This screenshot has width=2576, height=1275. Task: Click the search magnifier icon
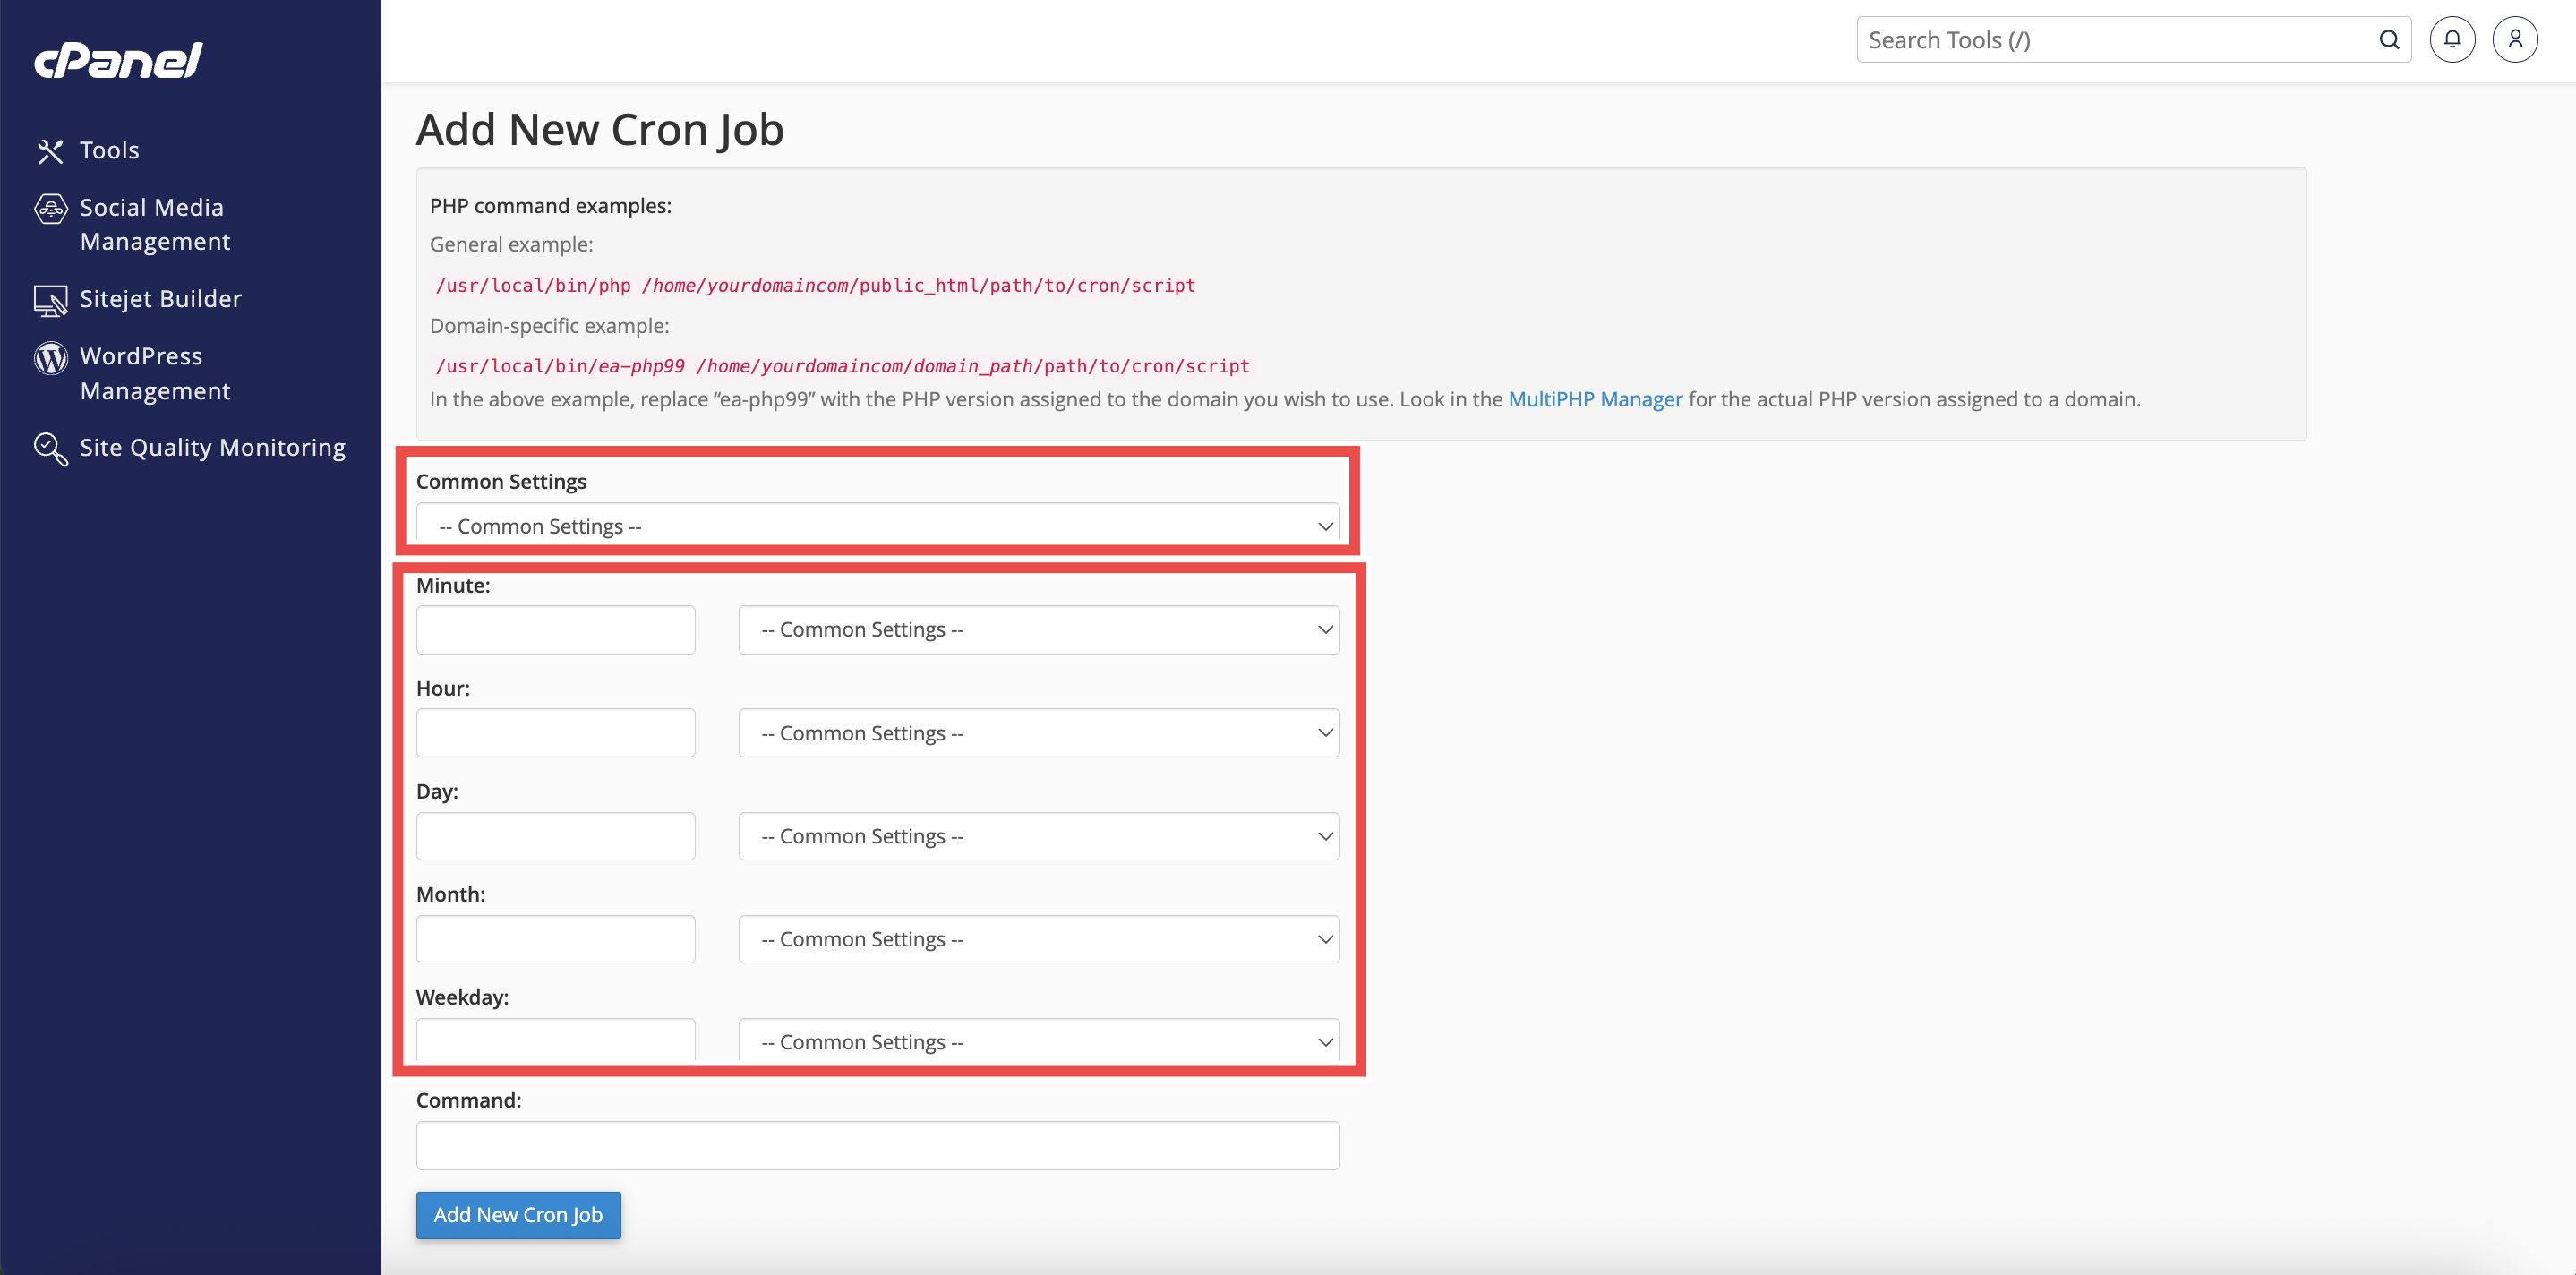click(2388, 40)
